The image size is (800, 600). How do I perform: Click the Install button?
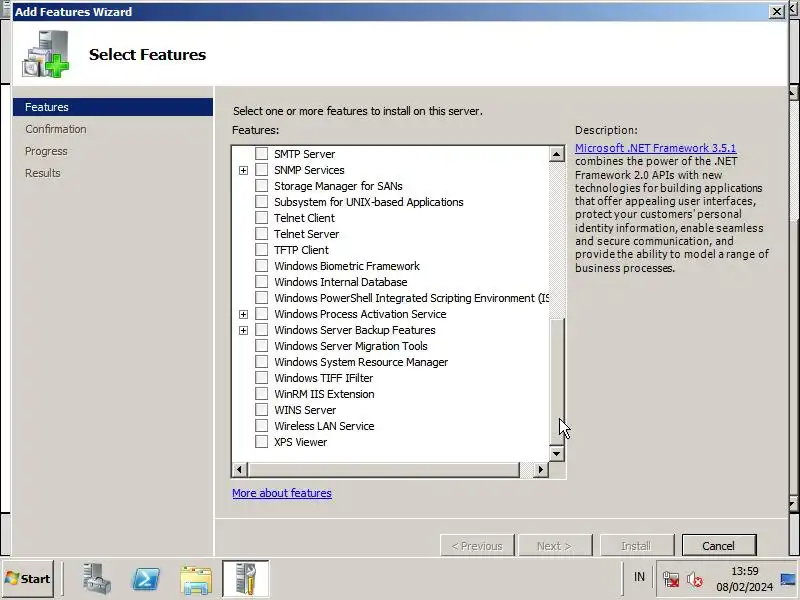(637, 546)
